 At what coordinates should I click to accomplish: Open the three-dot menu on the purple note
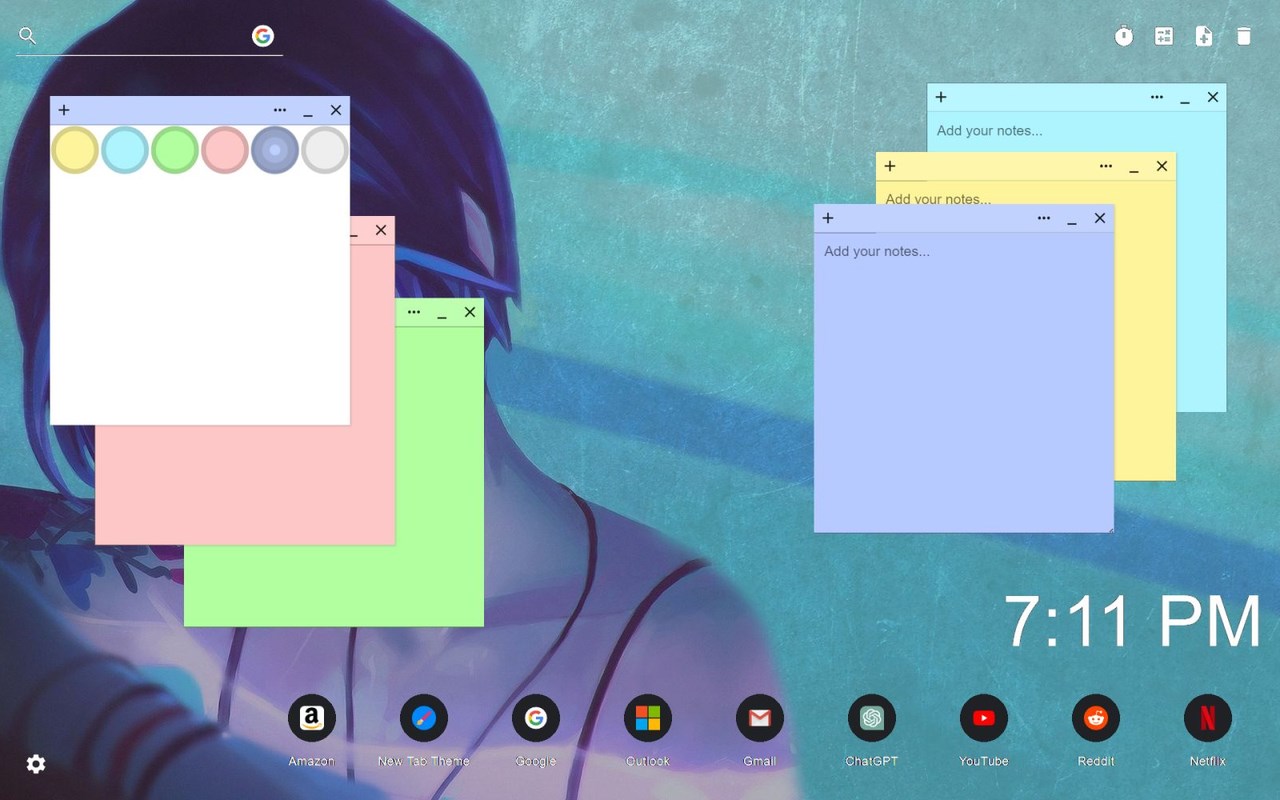coord(1044,218)
